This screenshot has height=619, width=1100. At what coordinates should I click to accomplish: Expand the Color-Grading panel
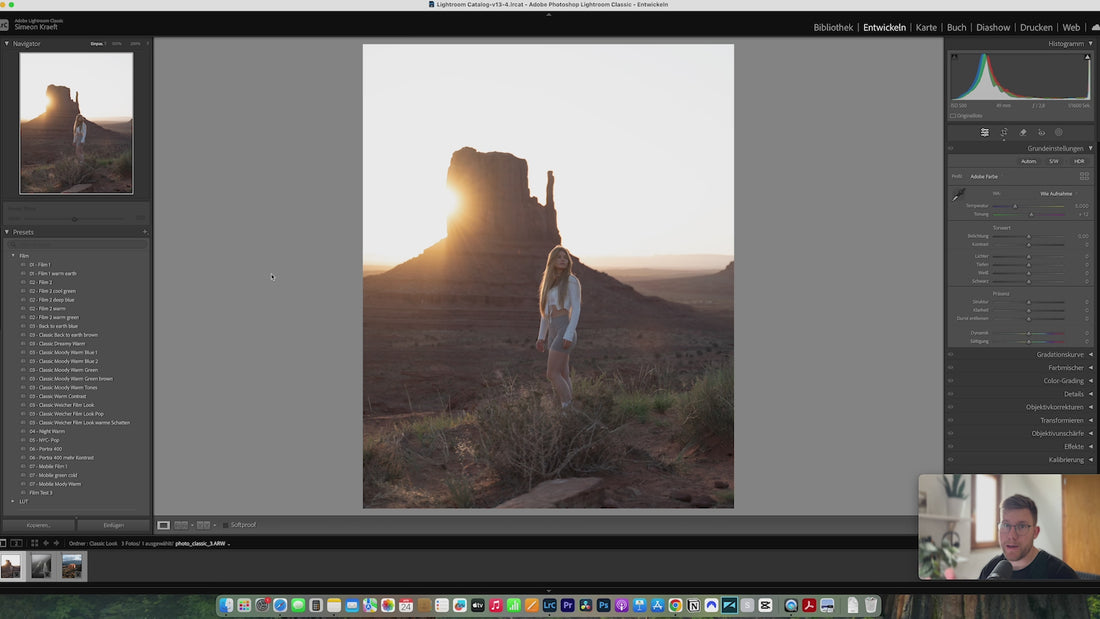point(1064,381)
